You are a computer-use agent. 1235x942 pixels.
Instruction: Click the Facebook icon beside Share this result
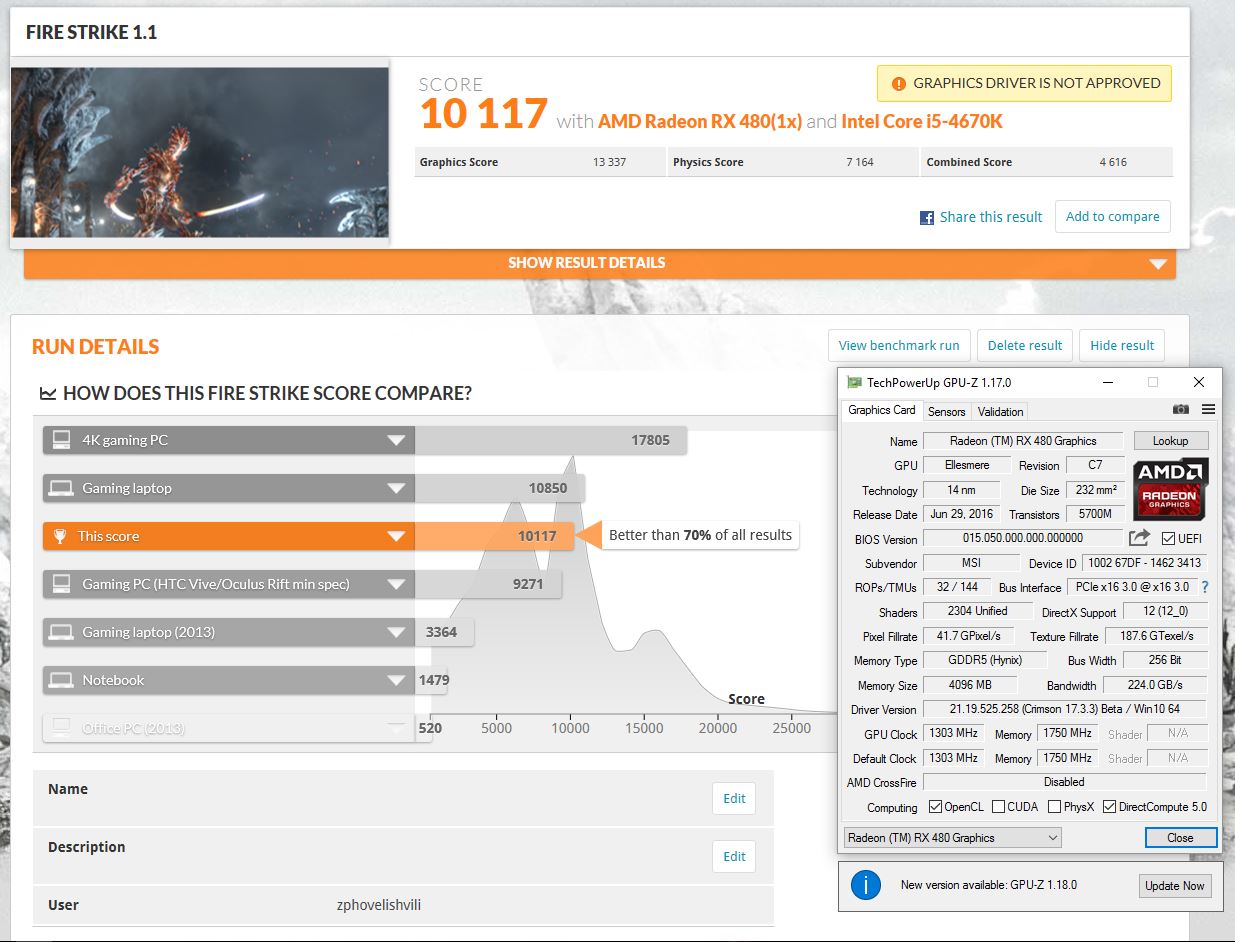(926, 217)
